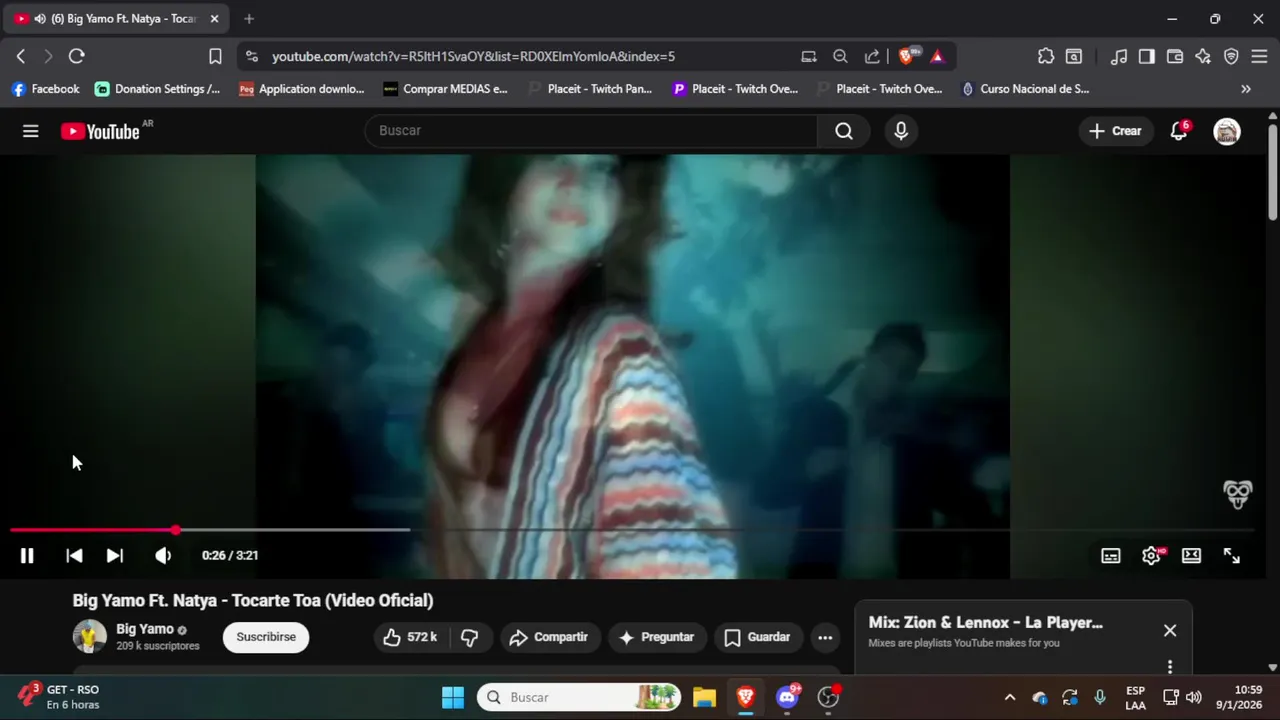The height and width of the screenshot is (720, 1280).
Task: Click in the YouTube Buscar search field
Action: (591, 131)
